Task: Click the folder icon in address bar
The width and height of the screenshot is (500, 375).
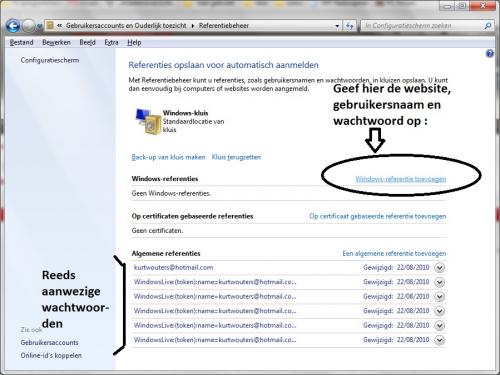Action: (50, 25)
